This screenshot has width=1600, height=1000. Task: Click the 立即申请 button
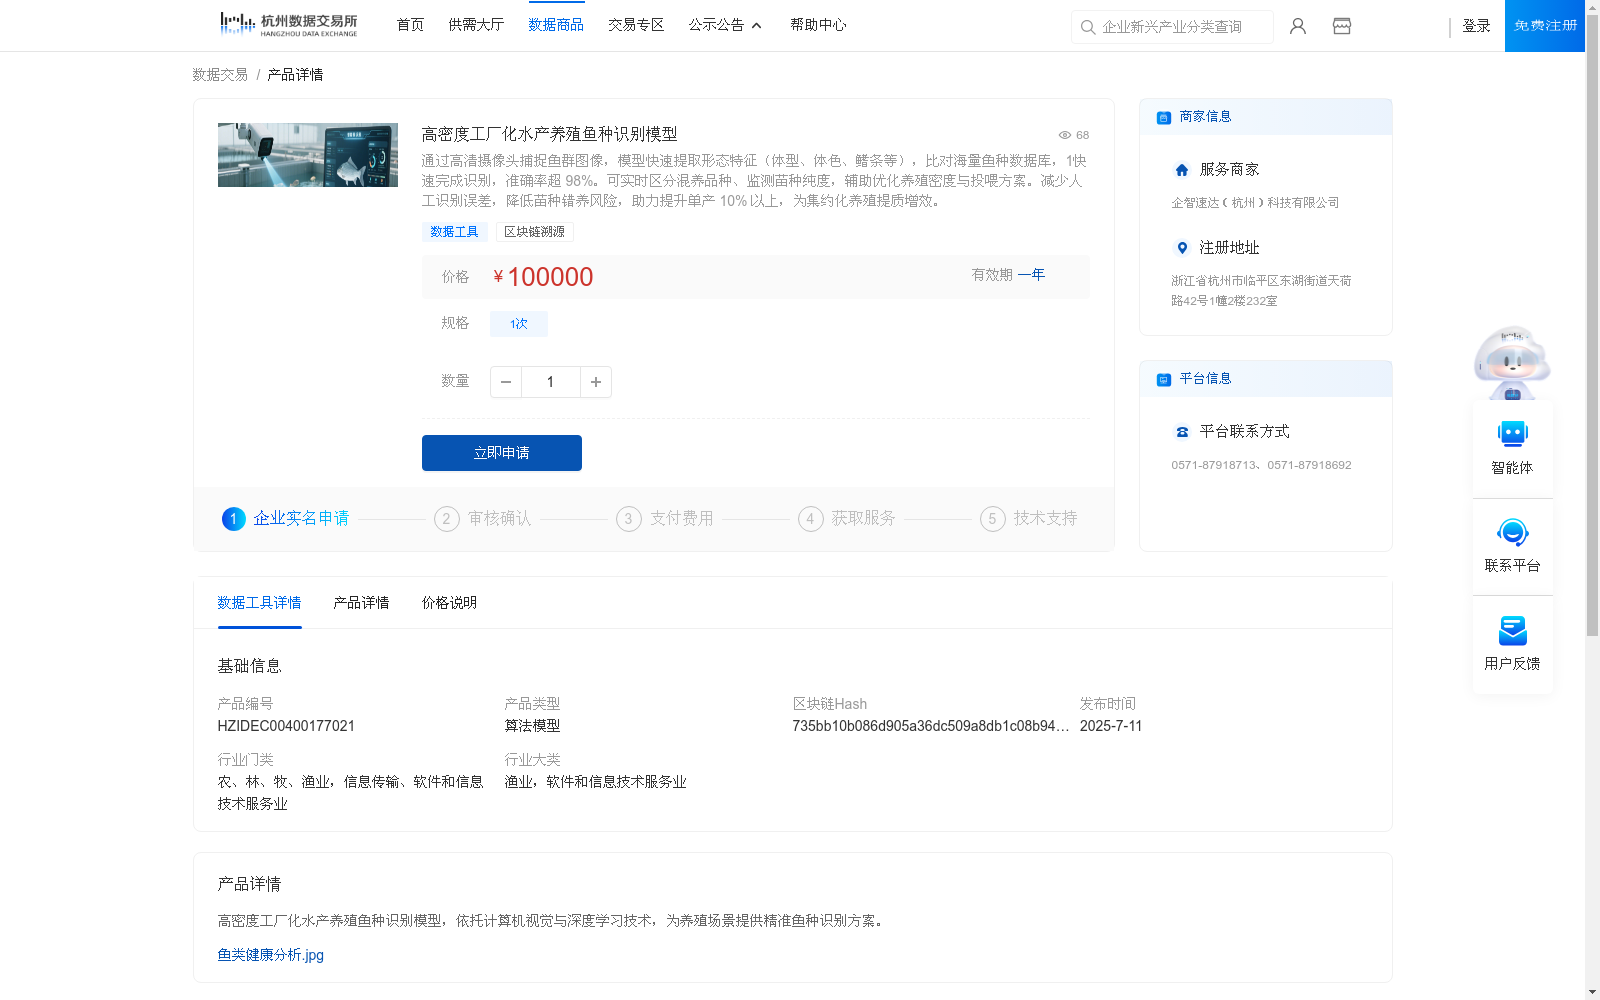point(502,453)
